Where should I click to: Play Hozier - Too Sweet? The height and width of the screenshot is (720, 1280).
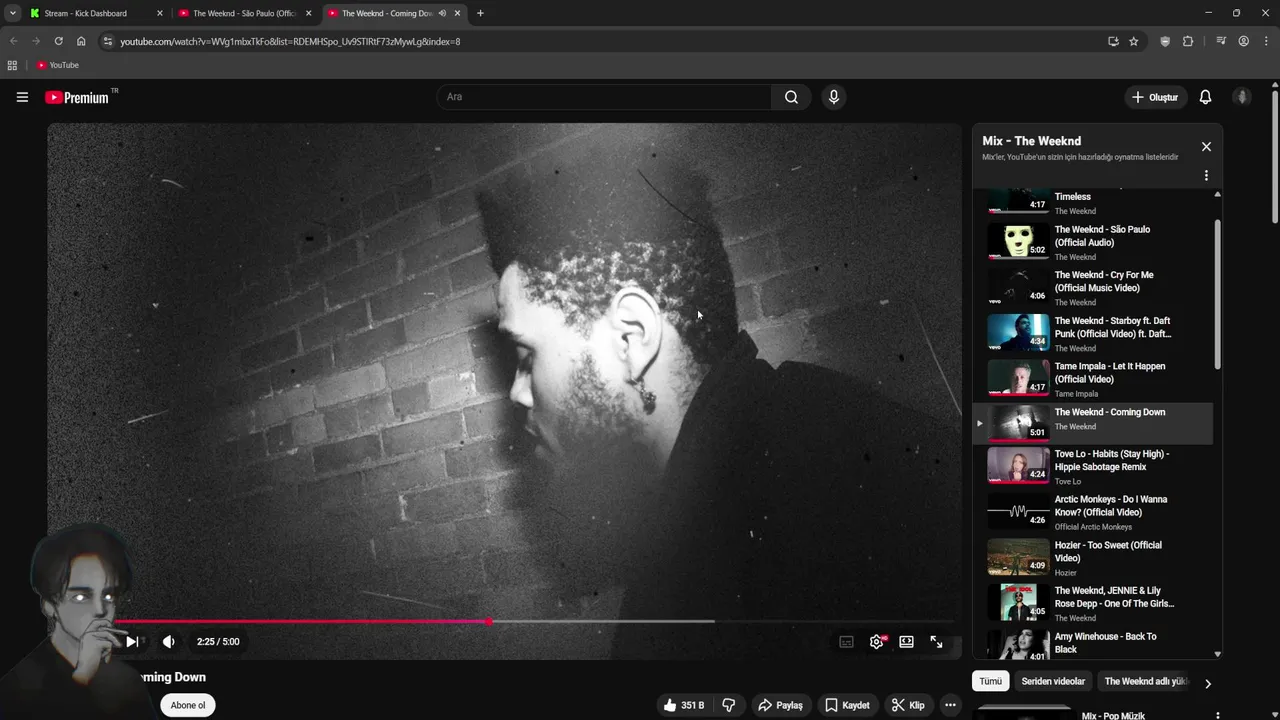1092,558
